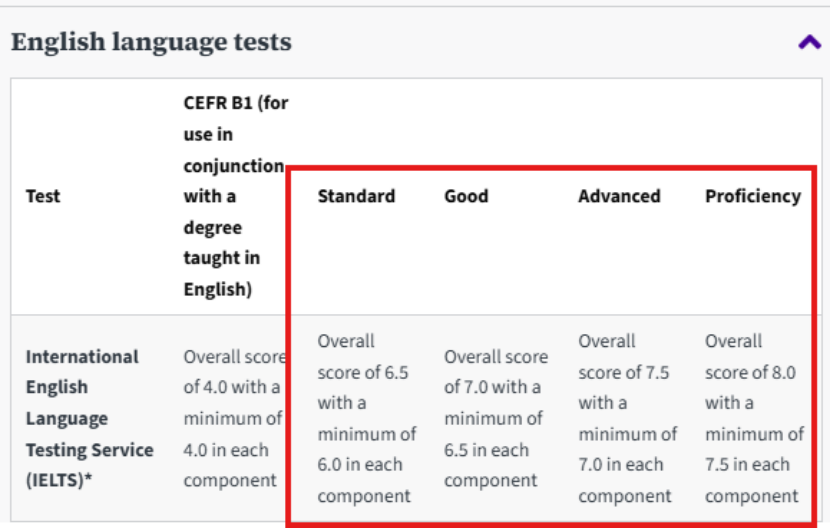The image size is (831, 528).
Task: Click 'minimum of 7.0 in each component' text
Action: [x=626, y=464]
